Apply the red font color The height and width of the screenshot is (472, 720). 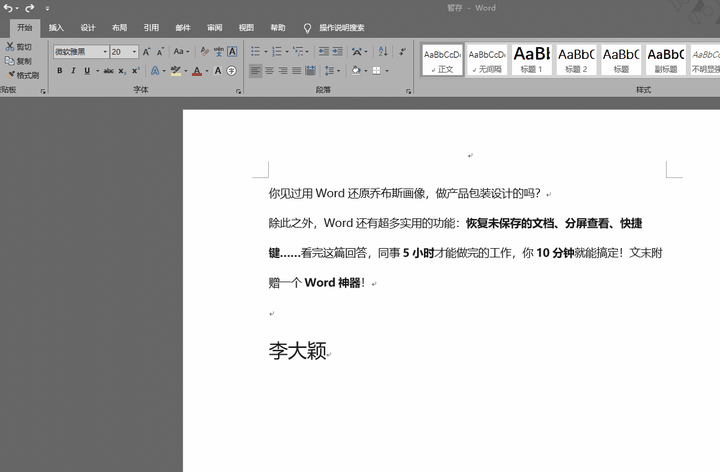[197, 71]
